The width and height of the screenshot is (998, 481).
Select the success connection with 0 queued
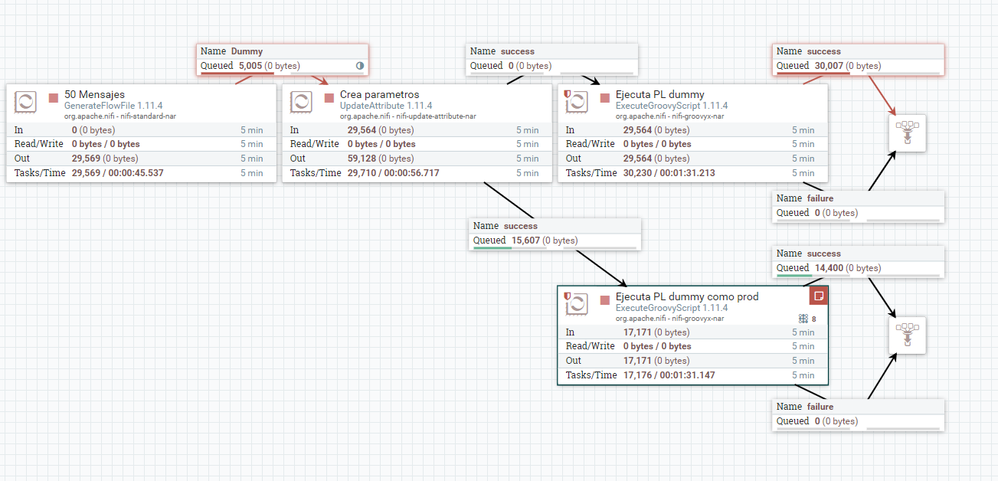coord(552,59)
